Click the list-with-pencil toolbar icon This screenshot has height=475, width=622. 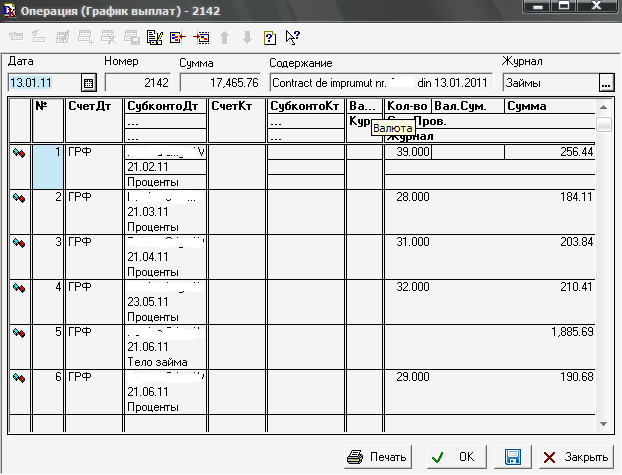(155, 39)
